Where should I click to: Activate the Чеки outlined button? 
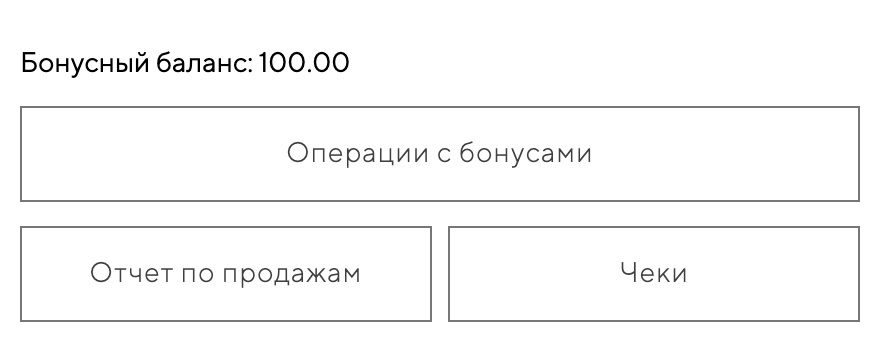click(654, 274)
